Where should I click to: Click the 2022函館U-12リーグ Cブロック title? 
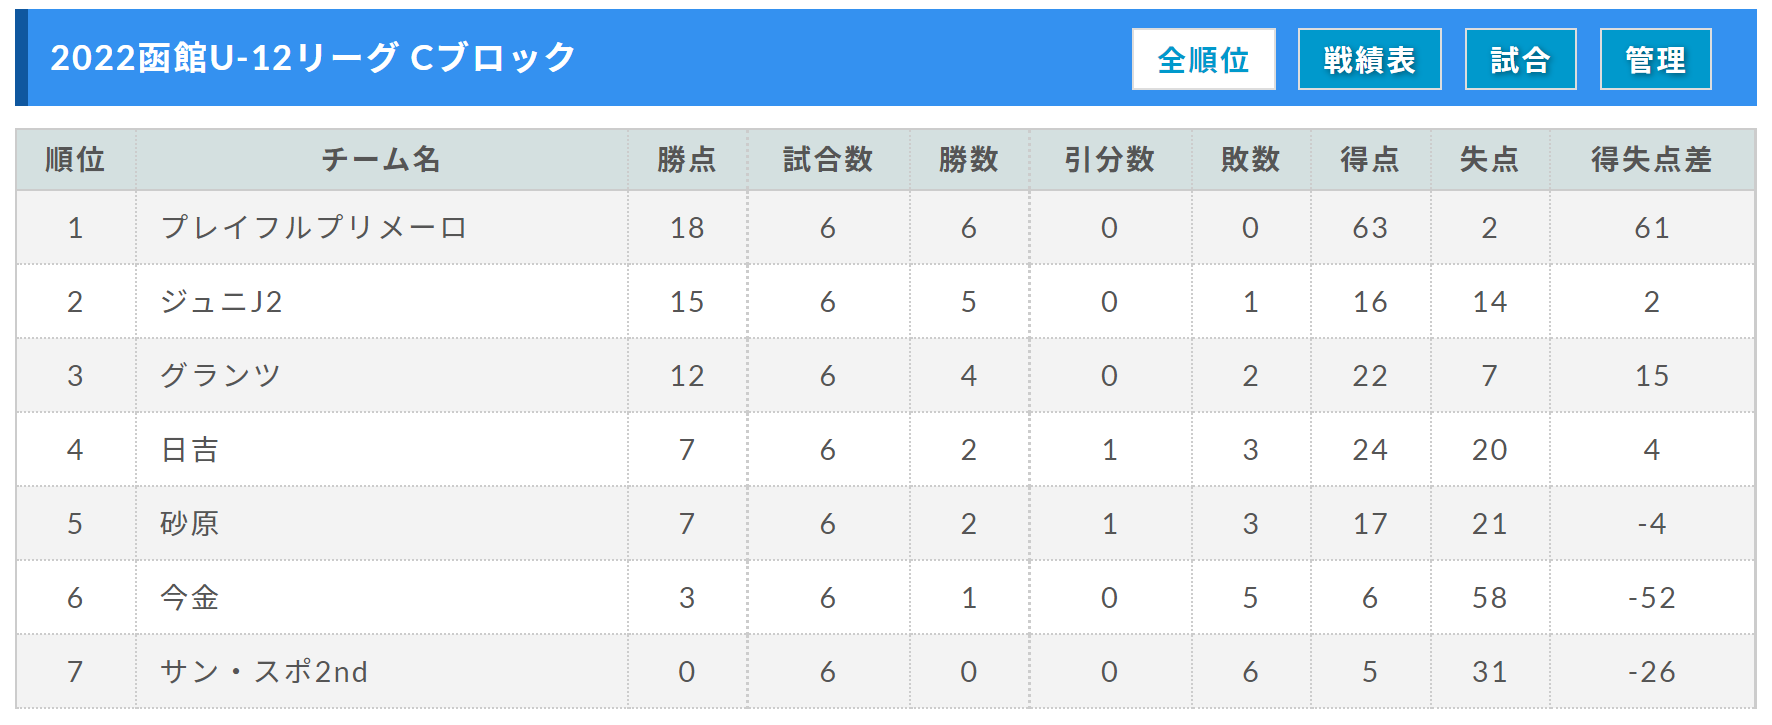(x=313, y=58)
